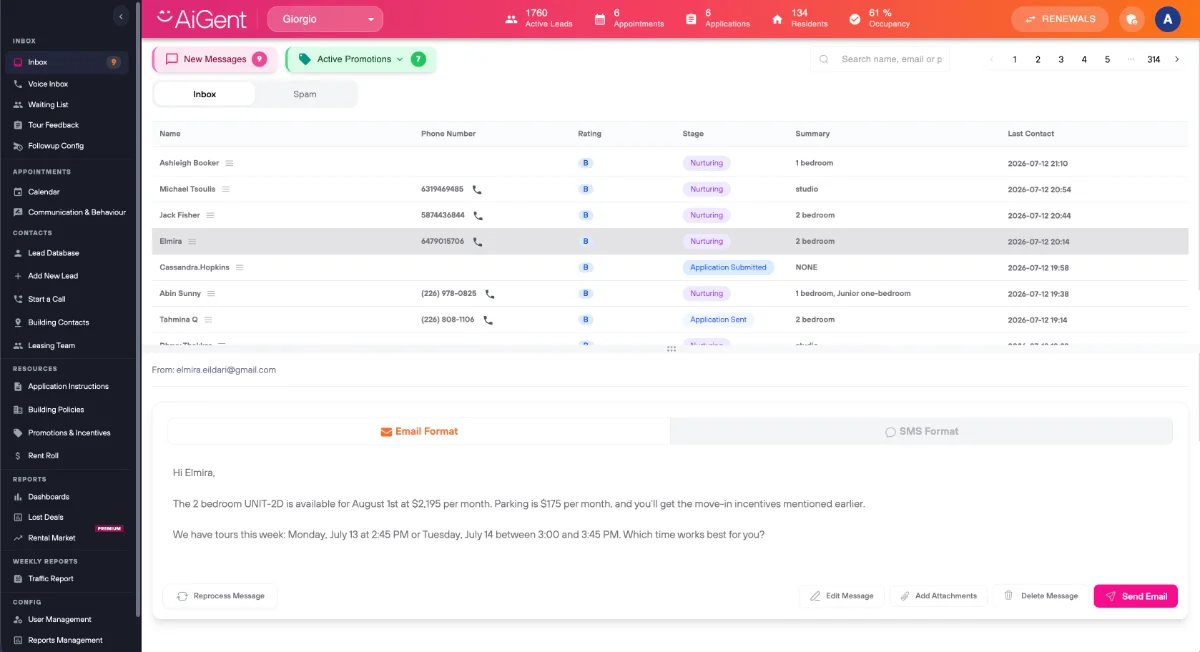Image resolution: width=1200 pixels, height=652 pixels.
Task: Click the Active Leads icon in header
Action: tap(511, 19)
